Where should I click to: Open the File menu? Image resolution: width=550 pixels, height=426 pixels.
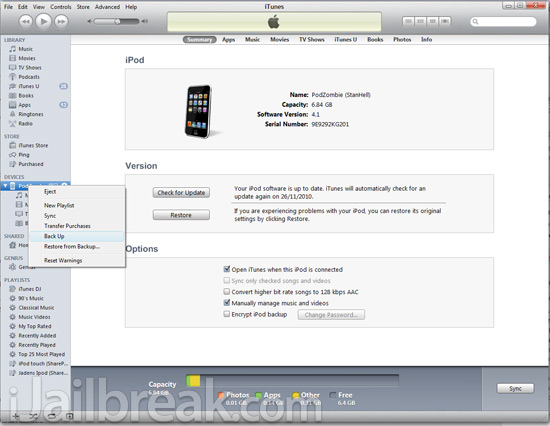[x=8, y=7]
